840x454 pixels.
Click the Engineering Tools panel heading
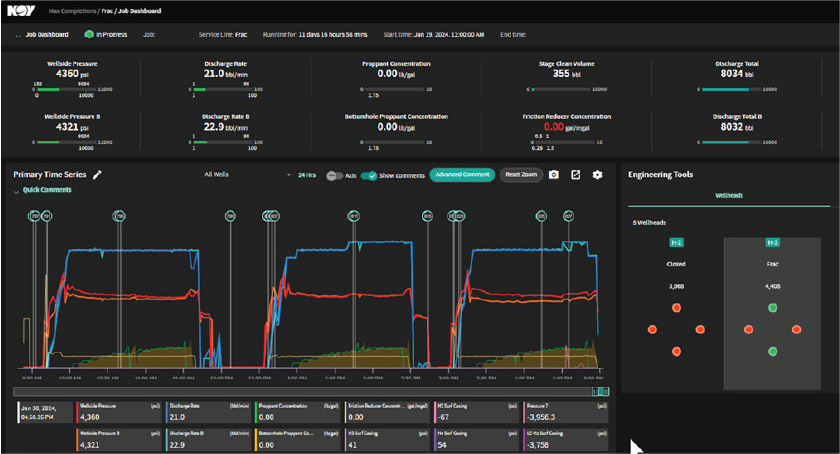coord(661,175)
